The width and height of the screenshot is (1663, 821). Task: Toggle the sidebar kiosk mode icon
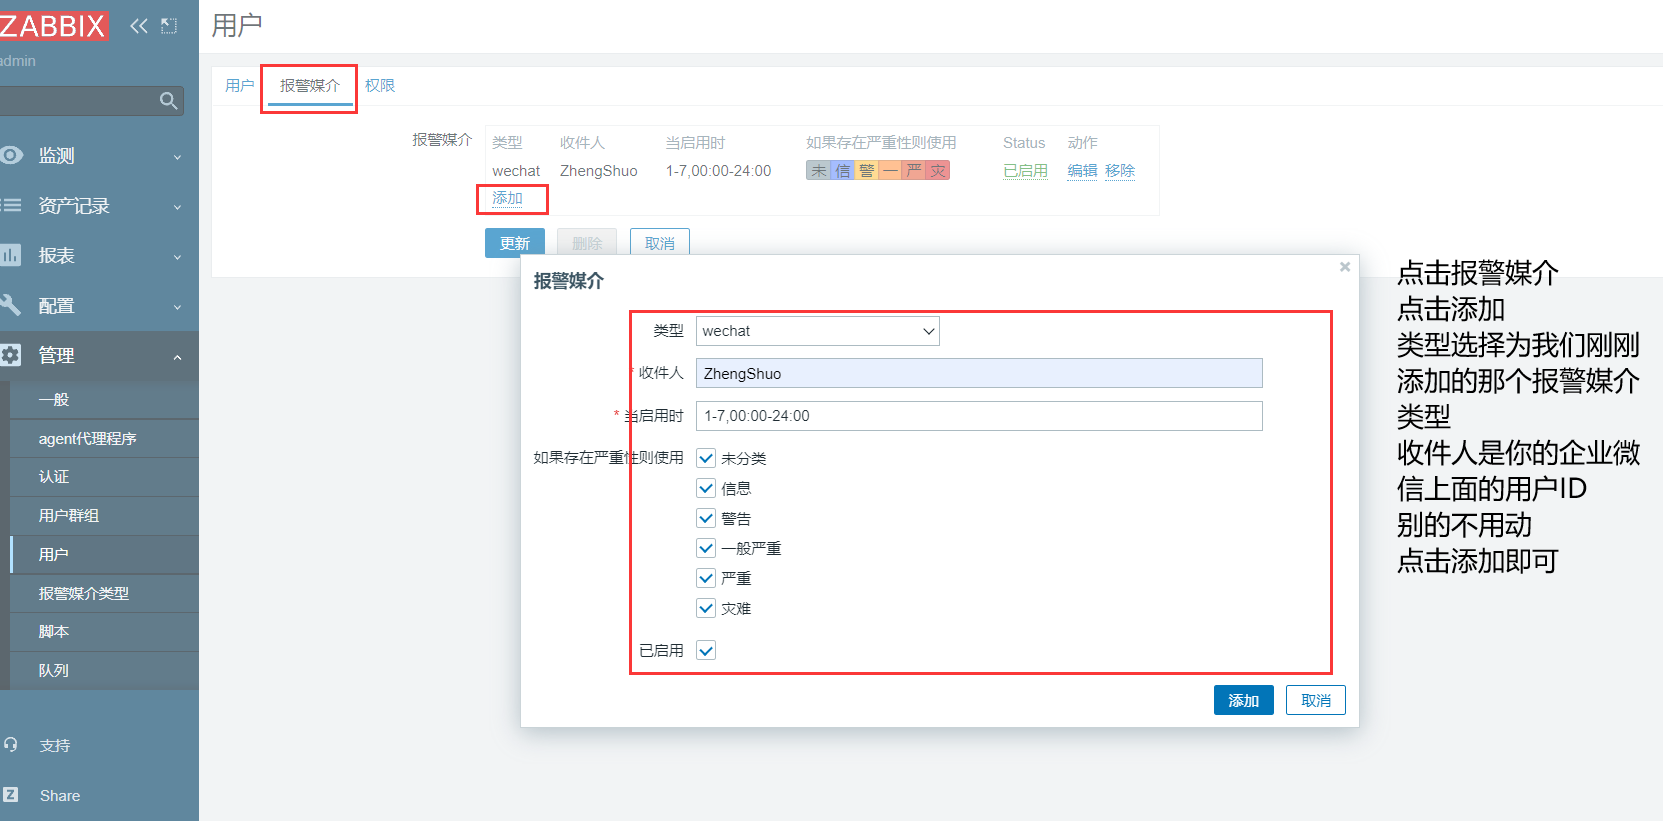(x=169, y=26)
